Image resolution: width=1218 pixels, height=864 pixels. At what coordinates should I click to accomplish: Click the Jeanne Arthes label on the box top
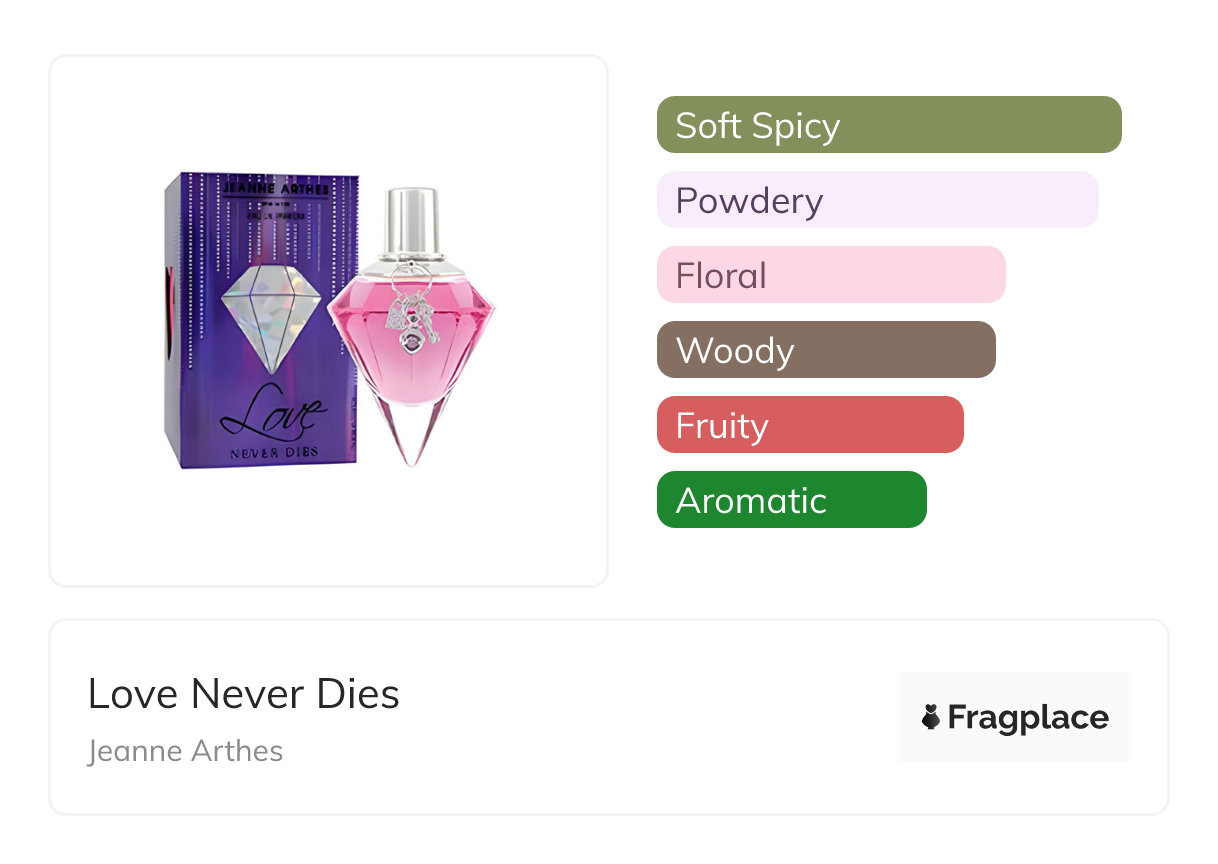pyautogui.click(x=275, y=188)
